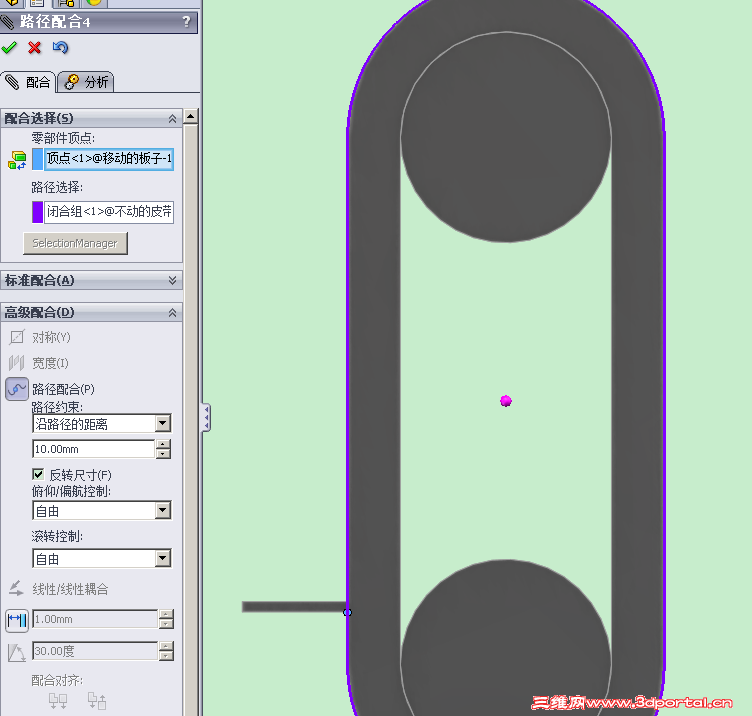Viewport: 752px width, 716px height.
Task: Click the multiple mate mode icon
Action: point(17,160)
